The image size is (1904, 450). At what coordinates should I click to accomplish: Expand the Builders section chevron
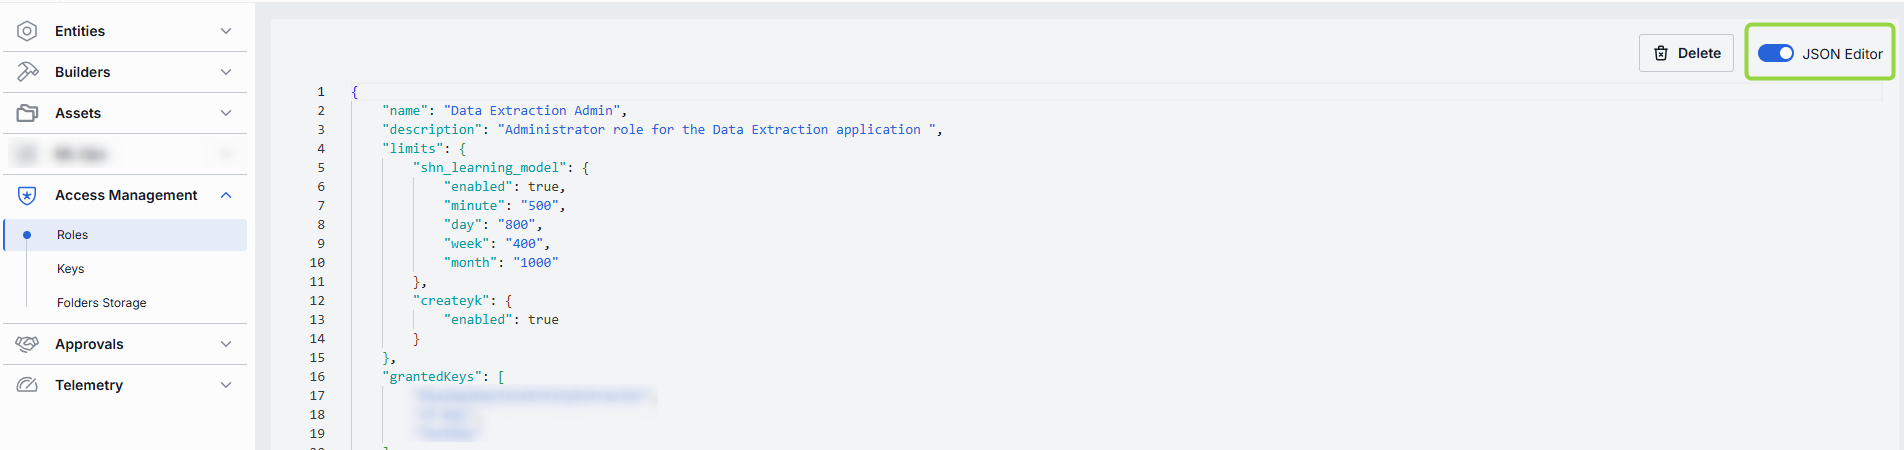click(x=226, y=72)
